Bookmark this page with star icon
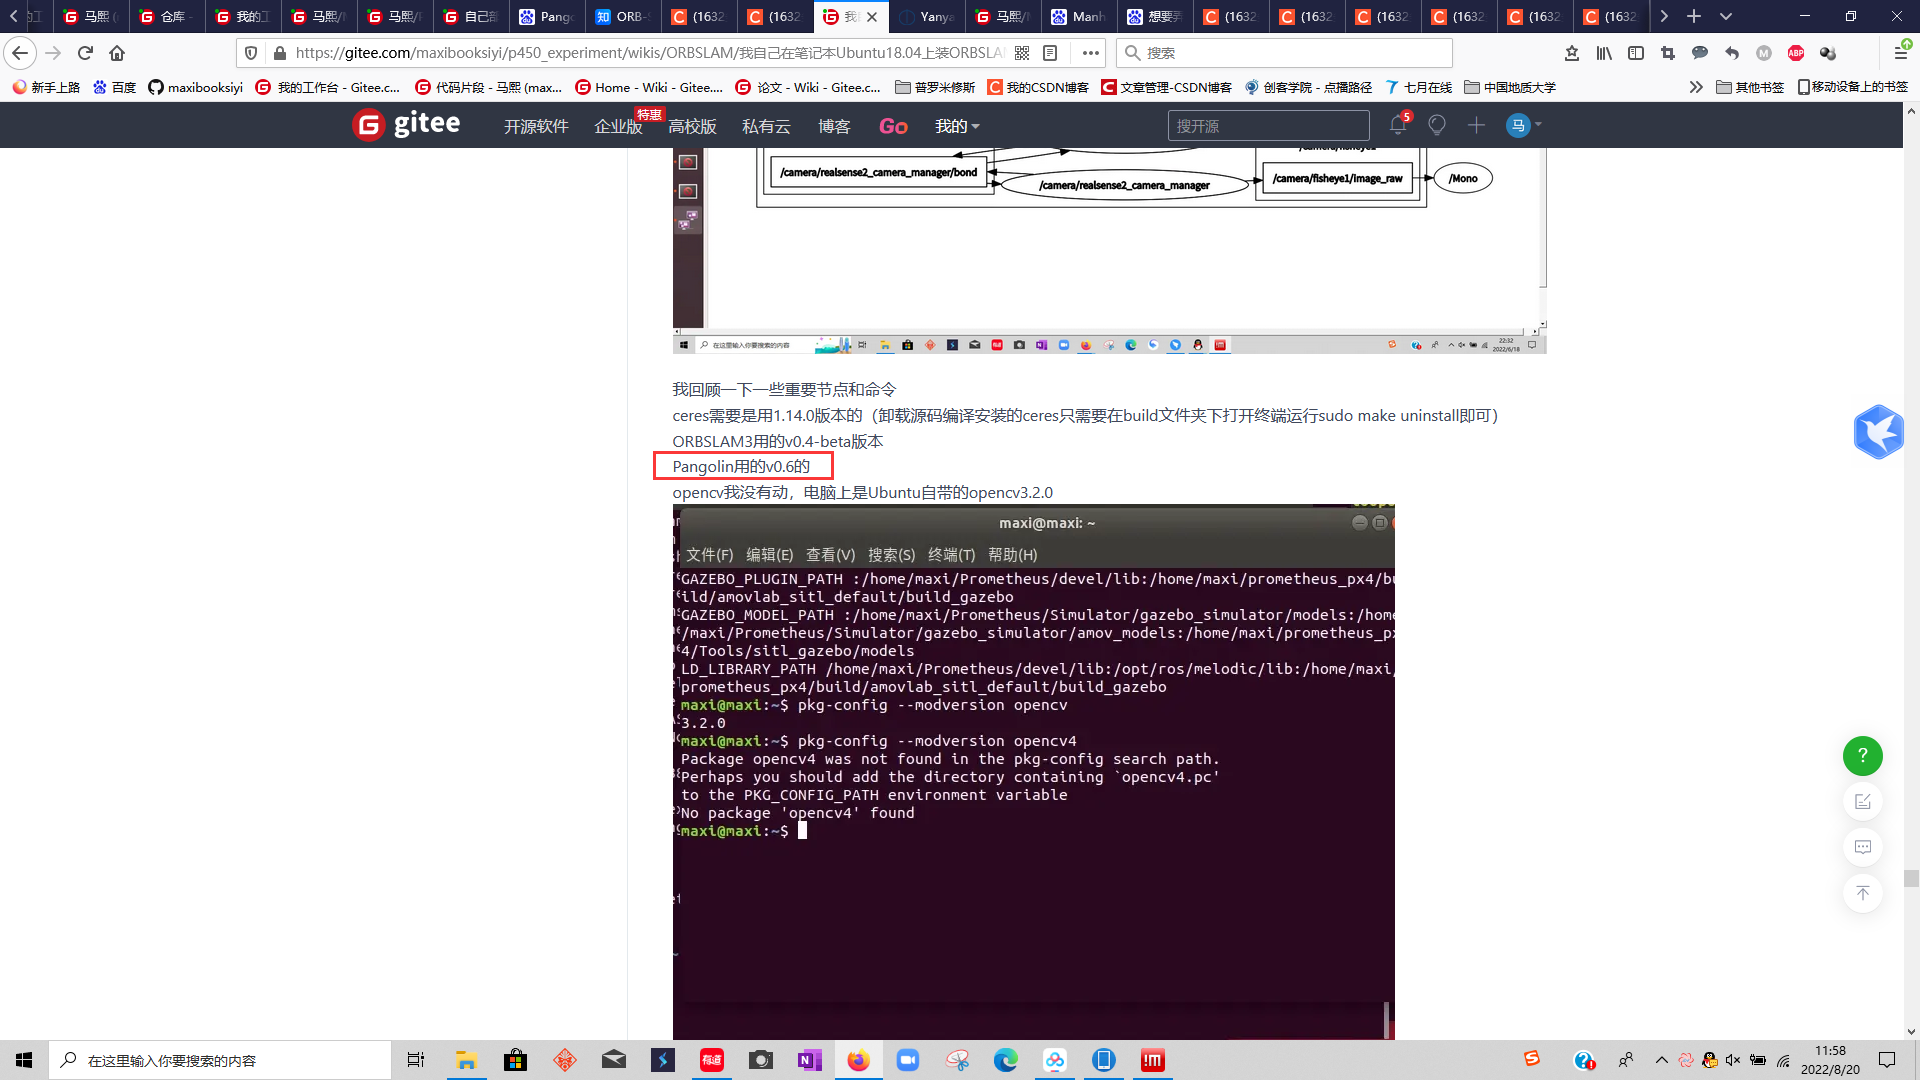 click(1572, 53)
